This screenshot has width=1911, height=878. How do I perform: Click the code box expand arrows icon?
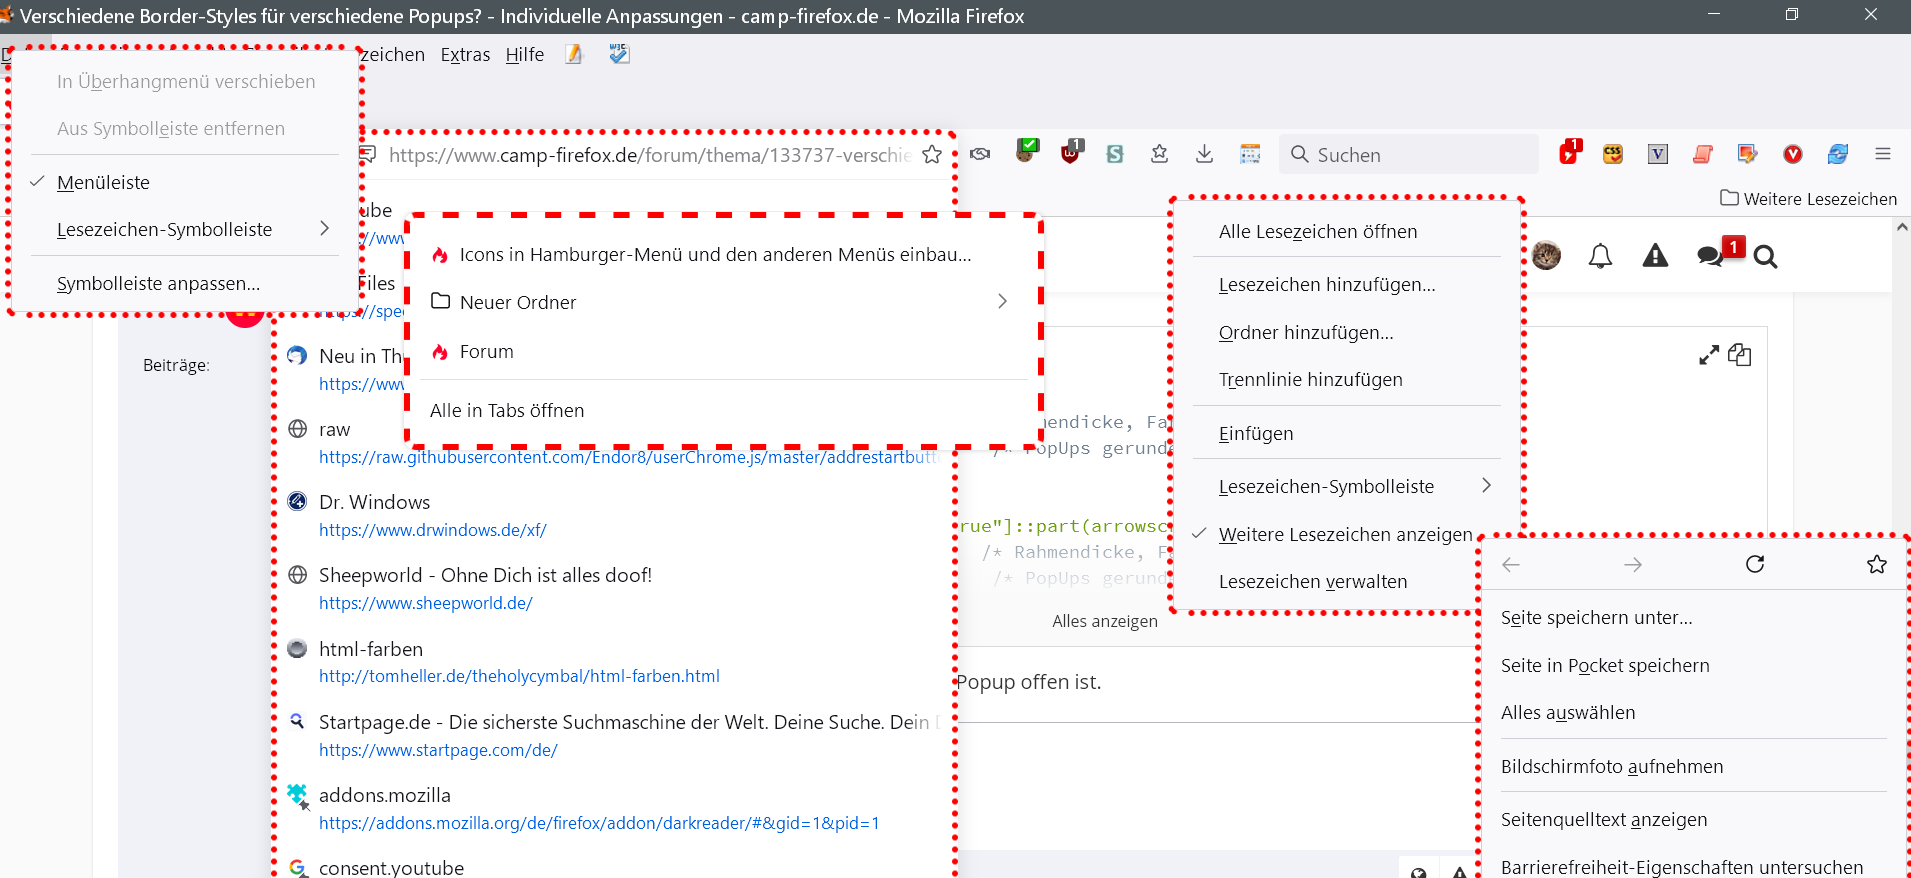1709,355
